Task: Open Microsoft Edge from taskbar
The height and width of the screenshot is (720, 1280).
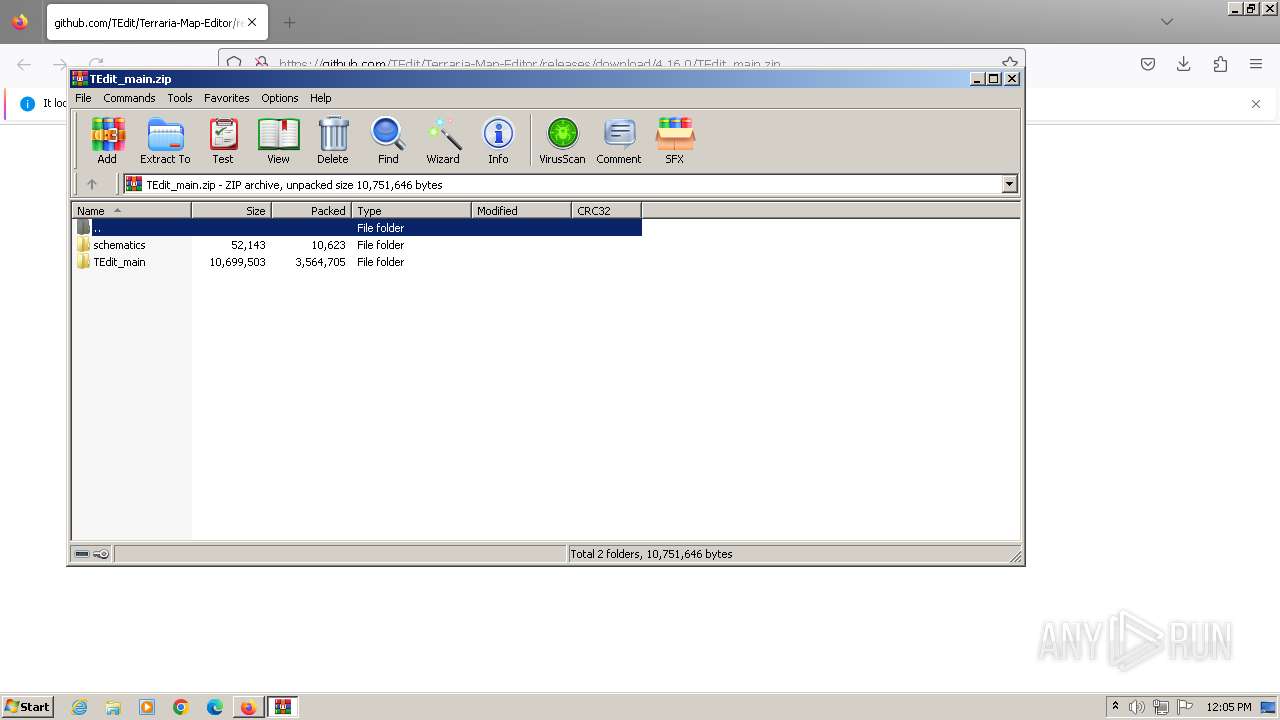Action: coord(215,707)
